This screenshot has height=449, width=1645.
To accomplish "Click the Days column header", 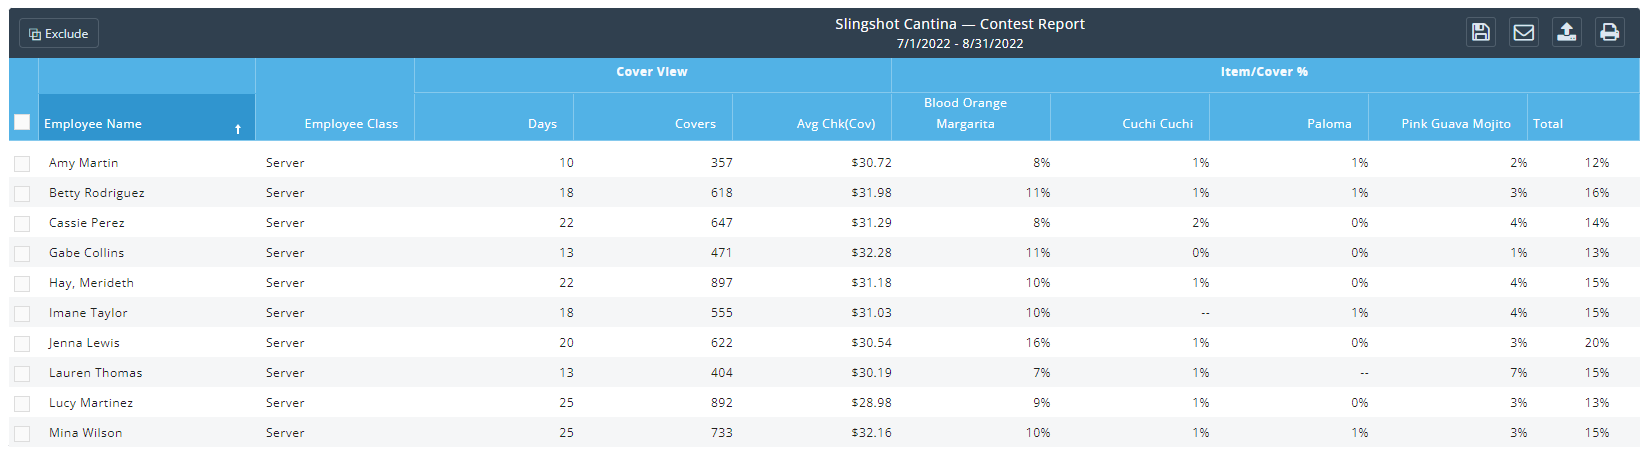I will [542, 124].
